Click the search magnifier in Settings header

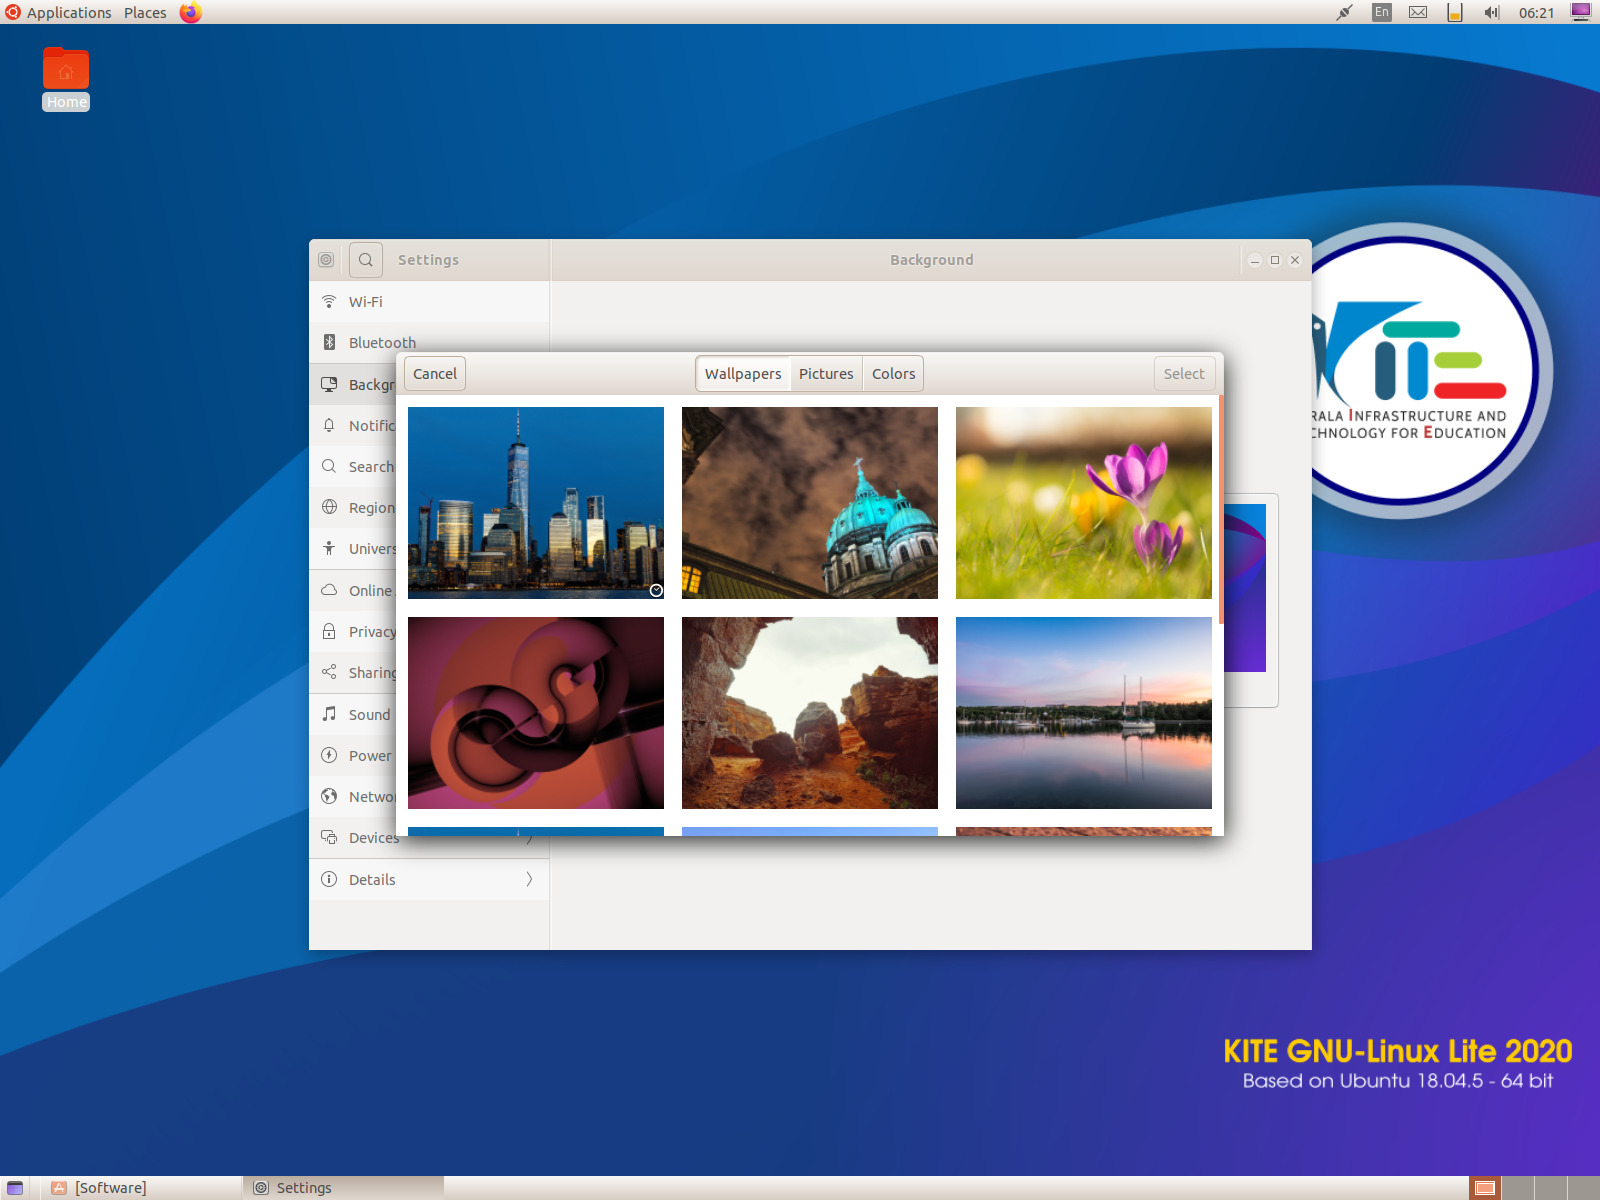tap(365, 259)
